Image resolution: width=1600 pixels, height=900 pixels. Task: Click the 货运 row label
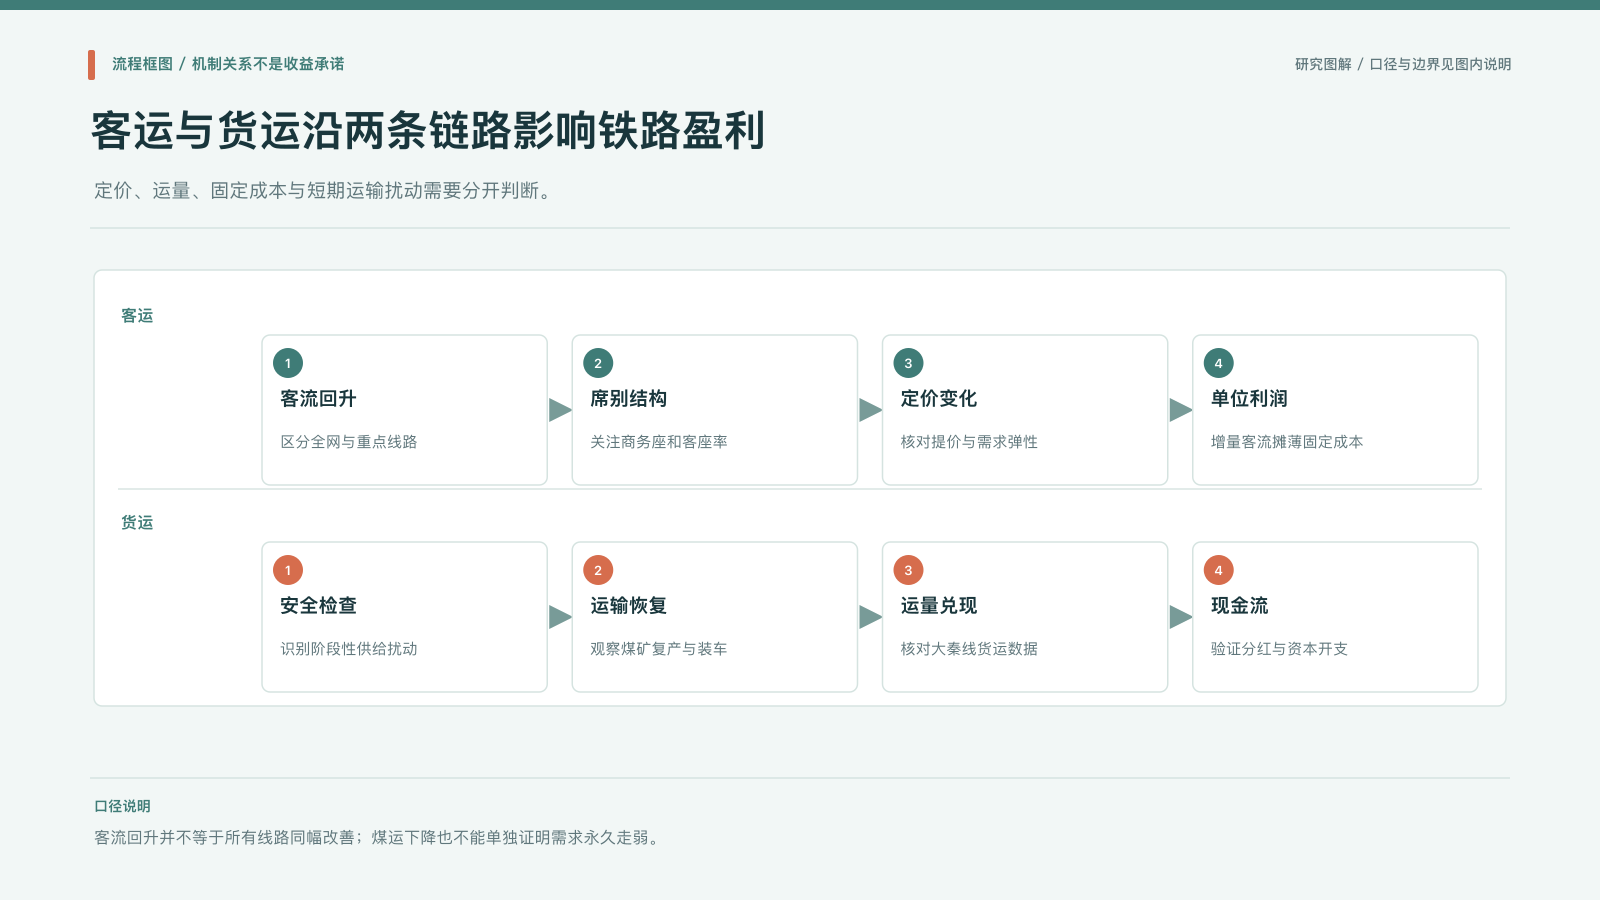coord(137,523)
